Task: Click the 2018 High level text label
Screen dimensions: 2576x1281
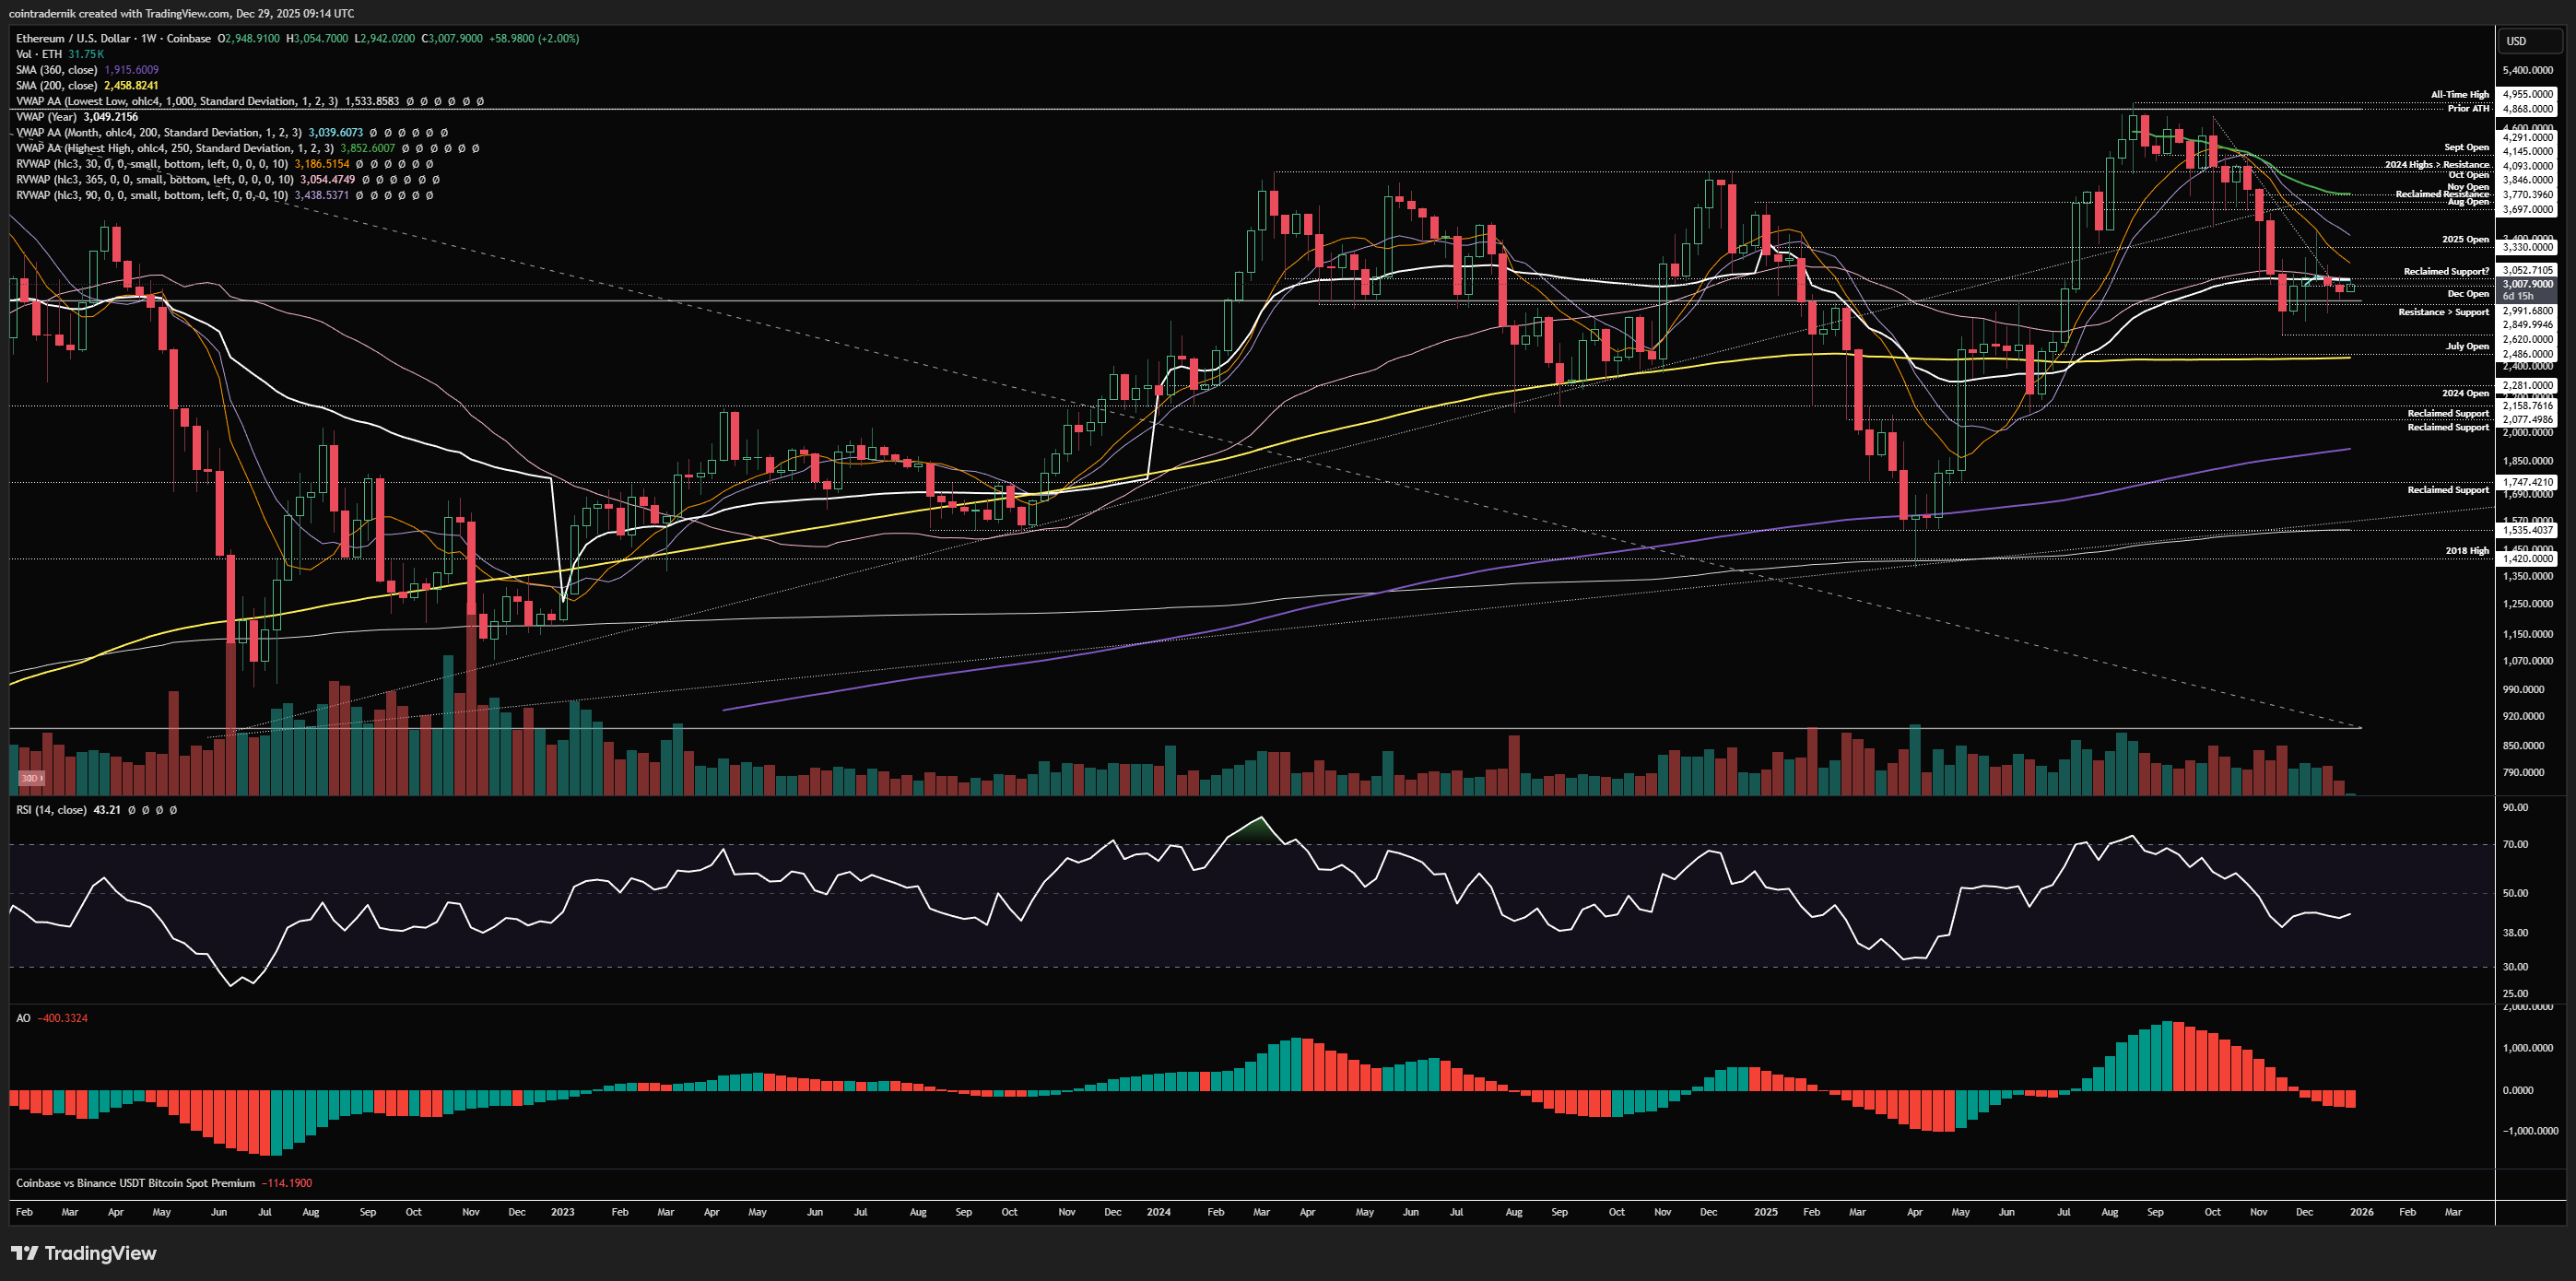Action: tap(2467, 551)
